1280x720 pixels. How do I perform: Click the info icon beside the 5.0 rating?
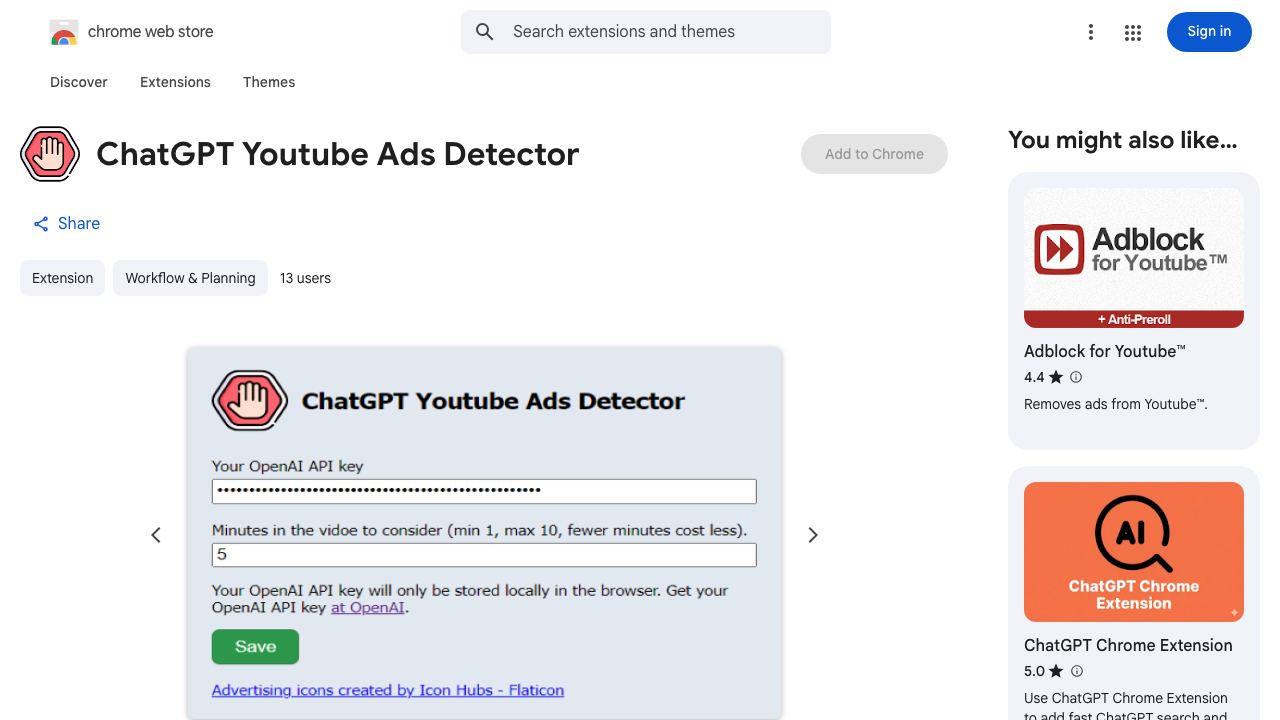point(1076,671)
